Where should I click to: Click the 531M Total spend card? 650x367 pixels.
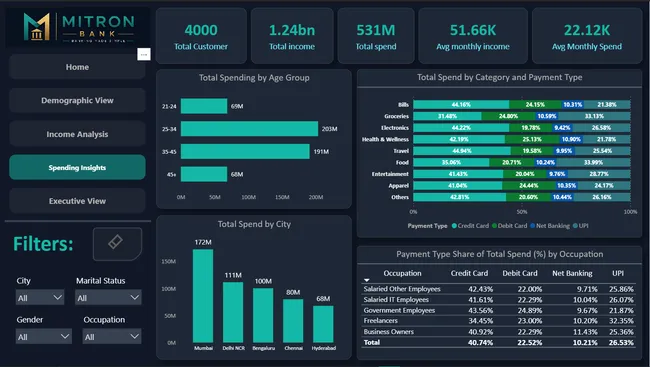coord(376,36)
